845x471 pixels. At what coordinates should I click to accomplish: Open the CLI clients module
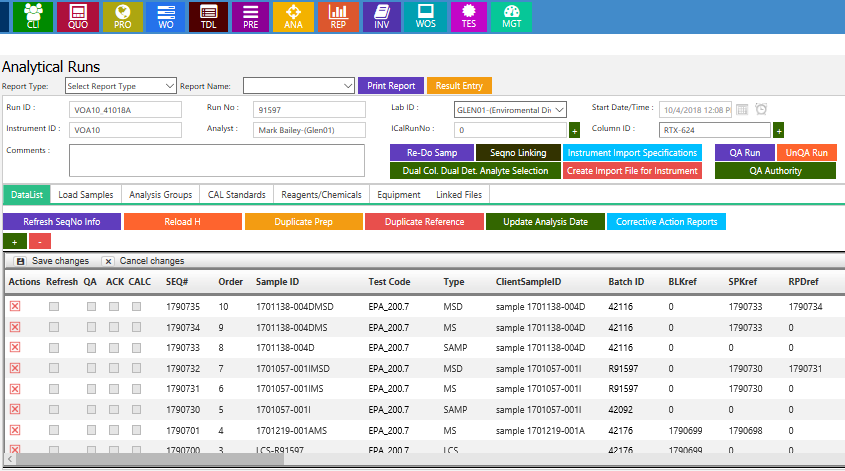33,17
